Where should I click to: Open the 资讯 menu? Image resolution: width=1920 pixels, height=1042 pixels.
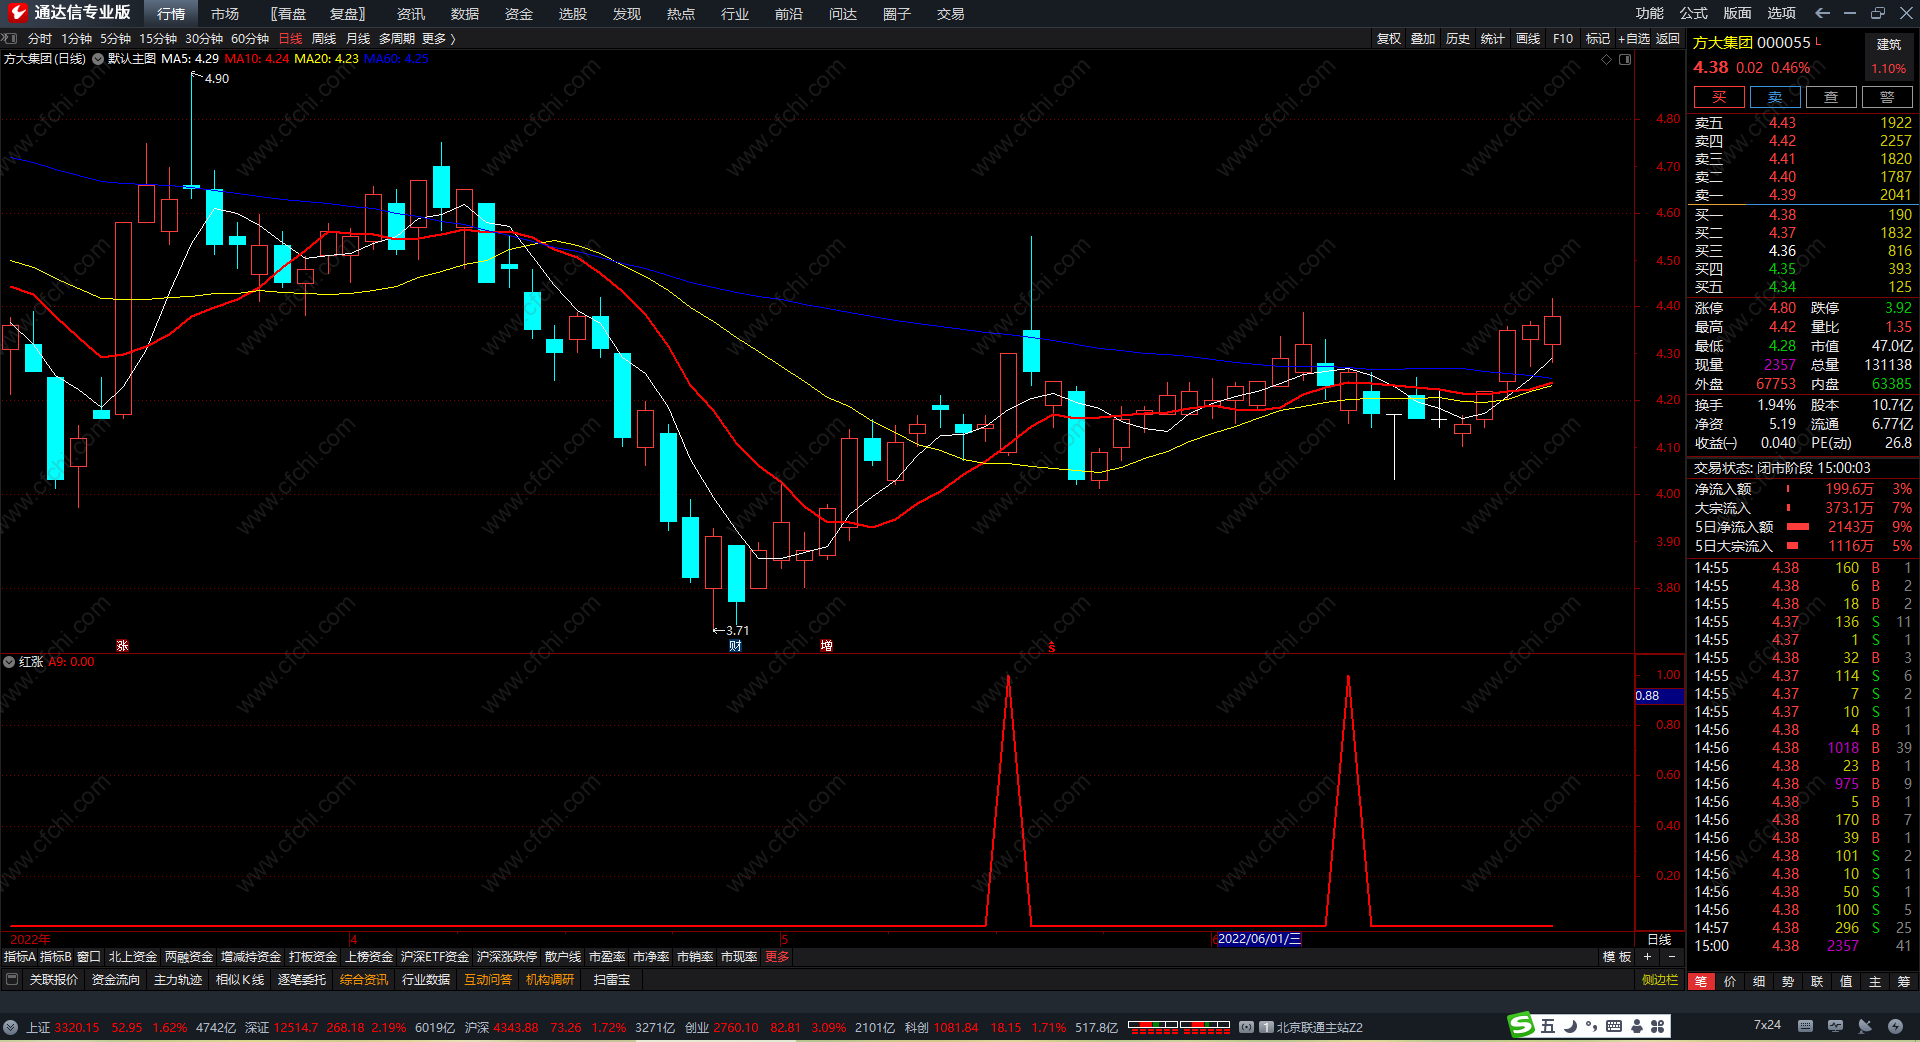point(411,13)
